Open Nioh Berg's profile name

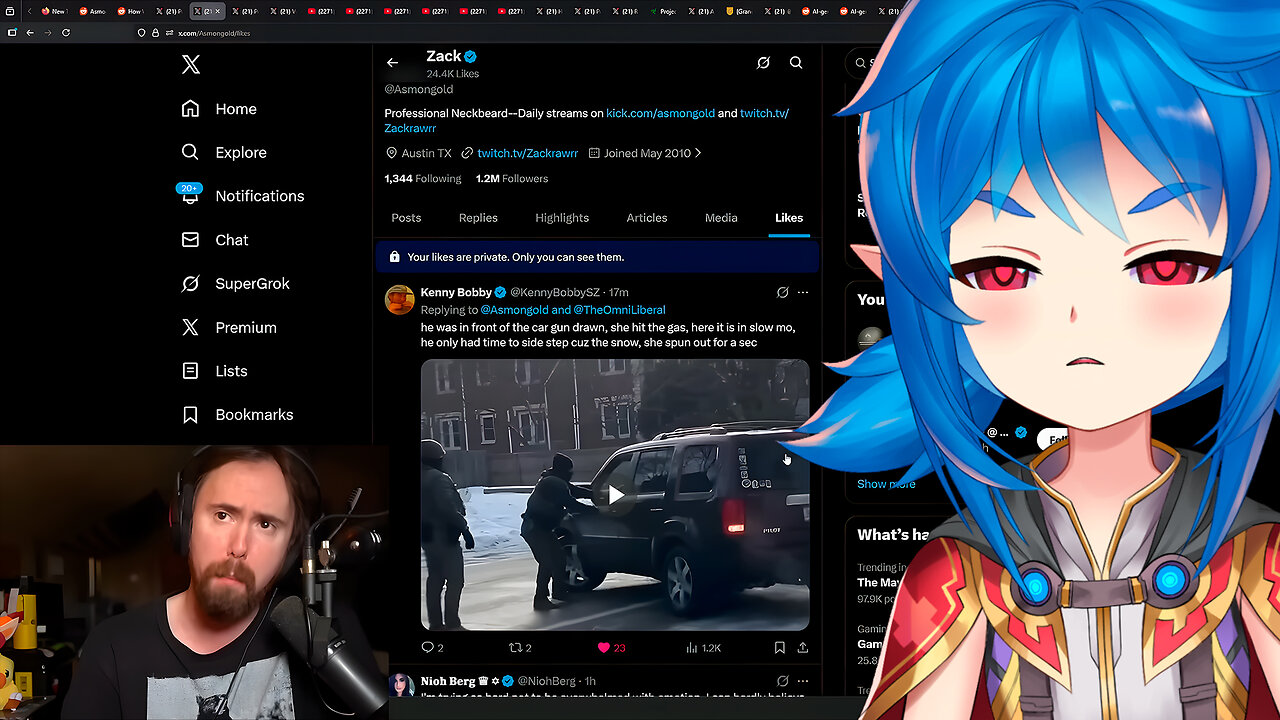point(448,681)
